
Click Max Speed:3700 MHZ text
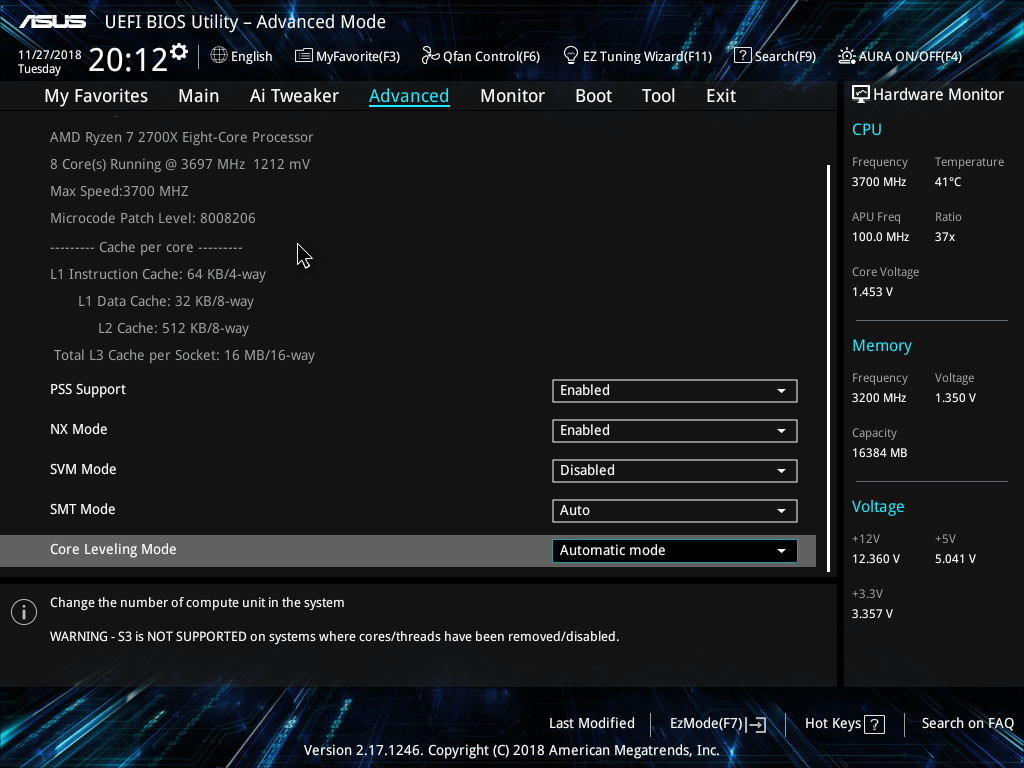(119, 191)
